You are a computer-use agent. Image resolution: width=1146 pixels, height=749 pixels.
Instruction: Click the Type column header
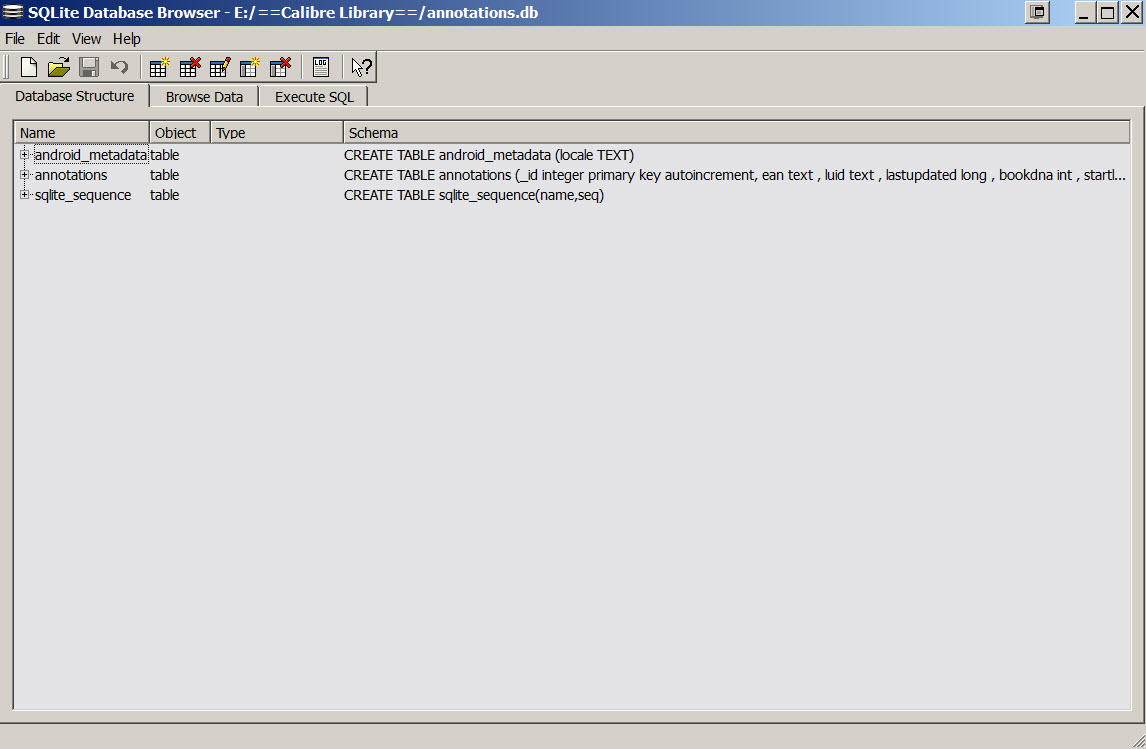277,132
